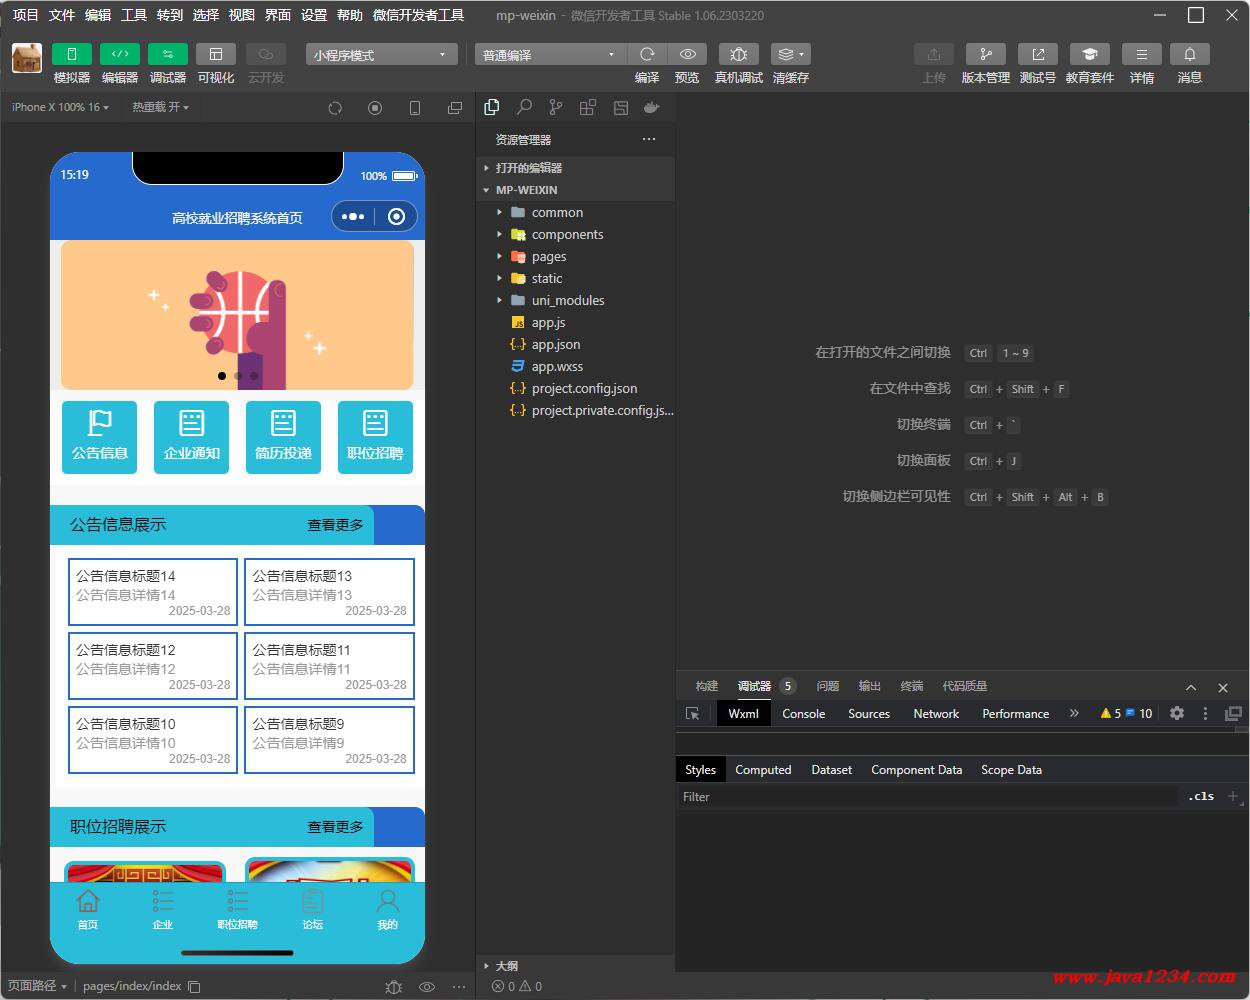
Task: Switch to the Network tab
Action: 936,714
